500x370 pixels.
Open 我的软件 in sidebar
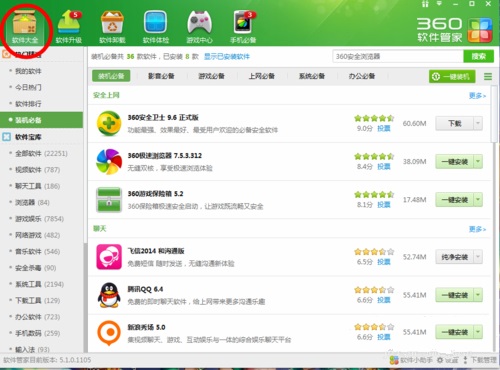28,71
